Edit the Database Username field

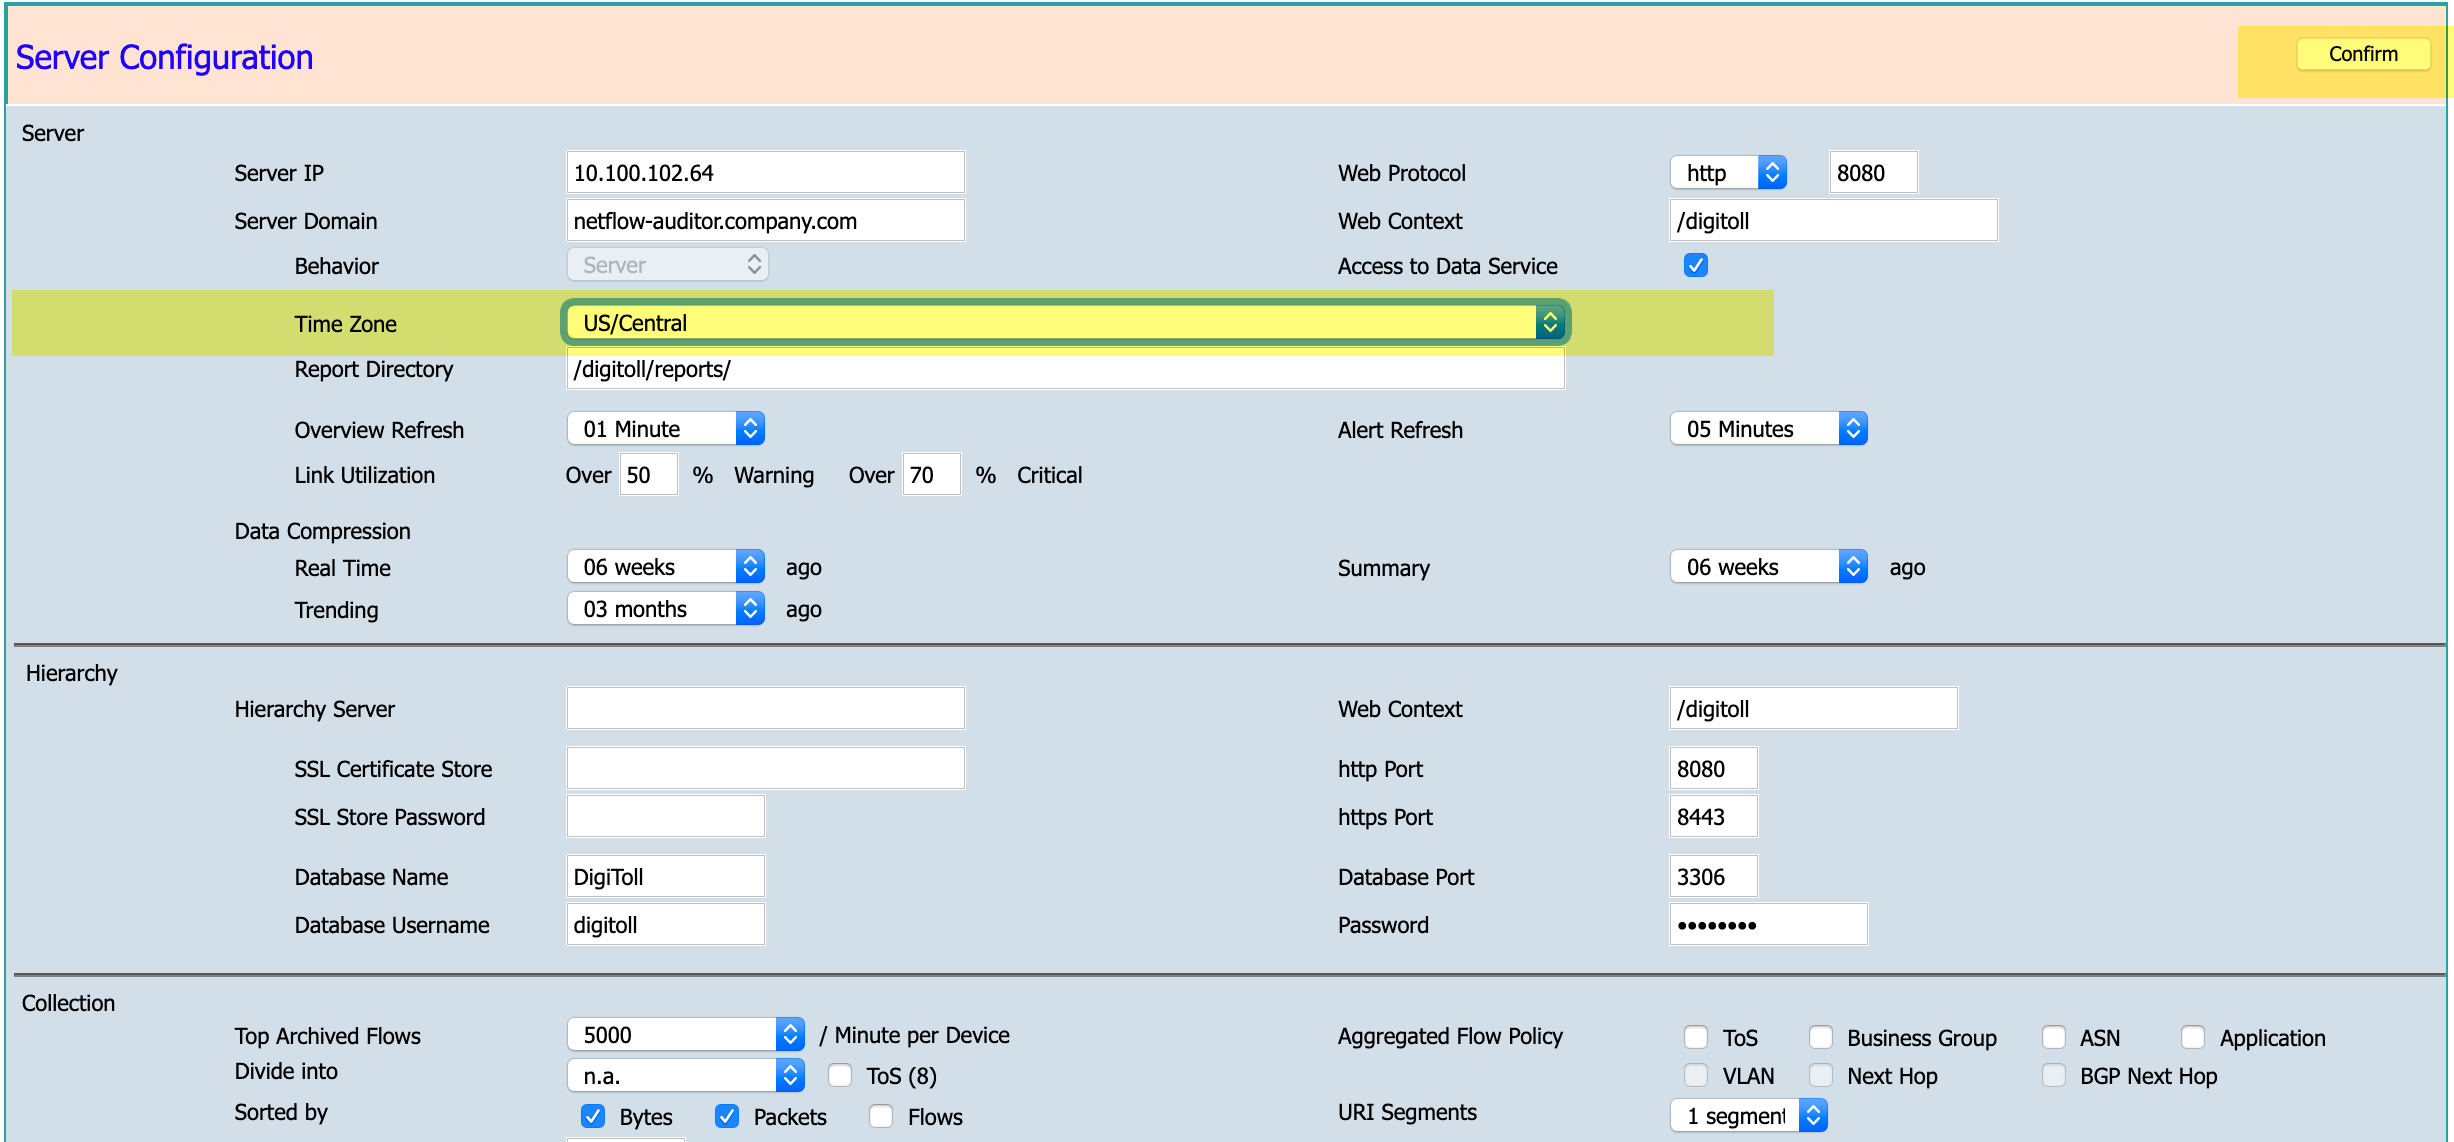click(666, 924)
